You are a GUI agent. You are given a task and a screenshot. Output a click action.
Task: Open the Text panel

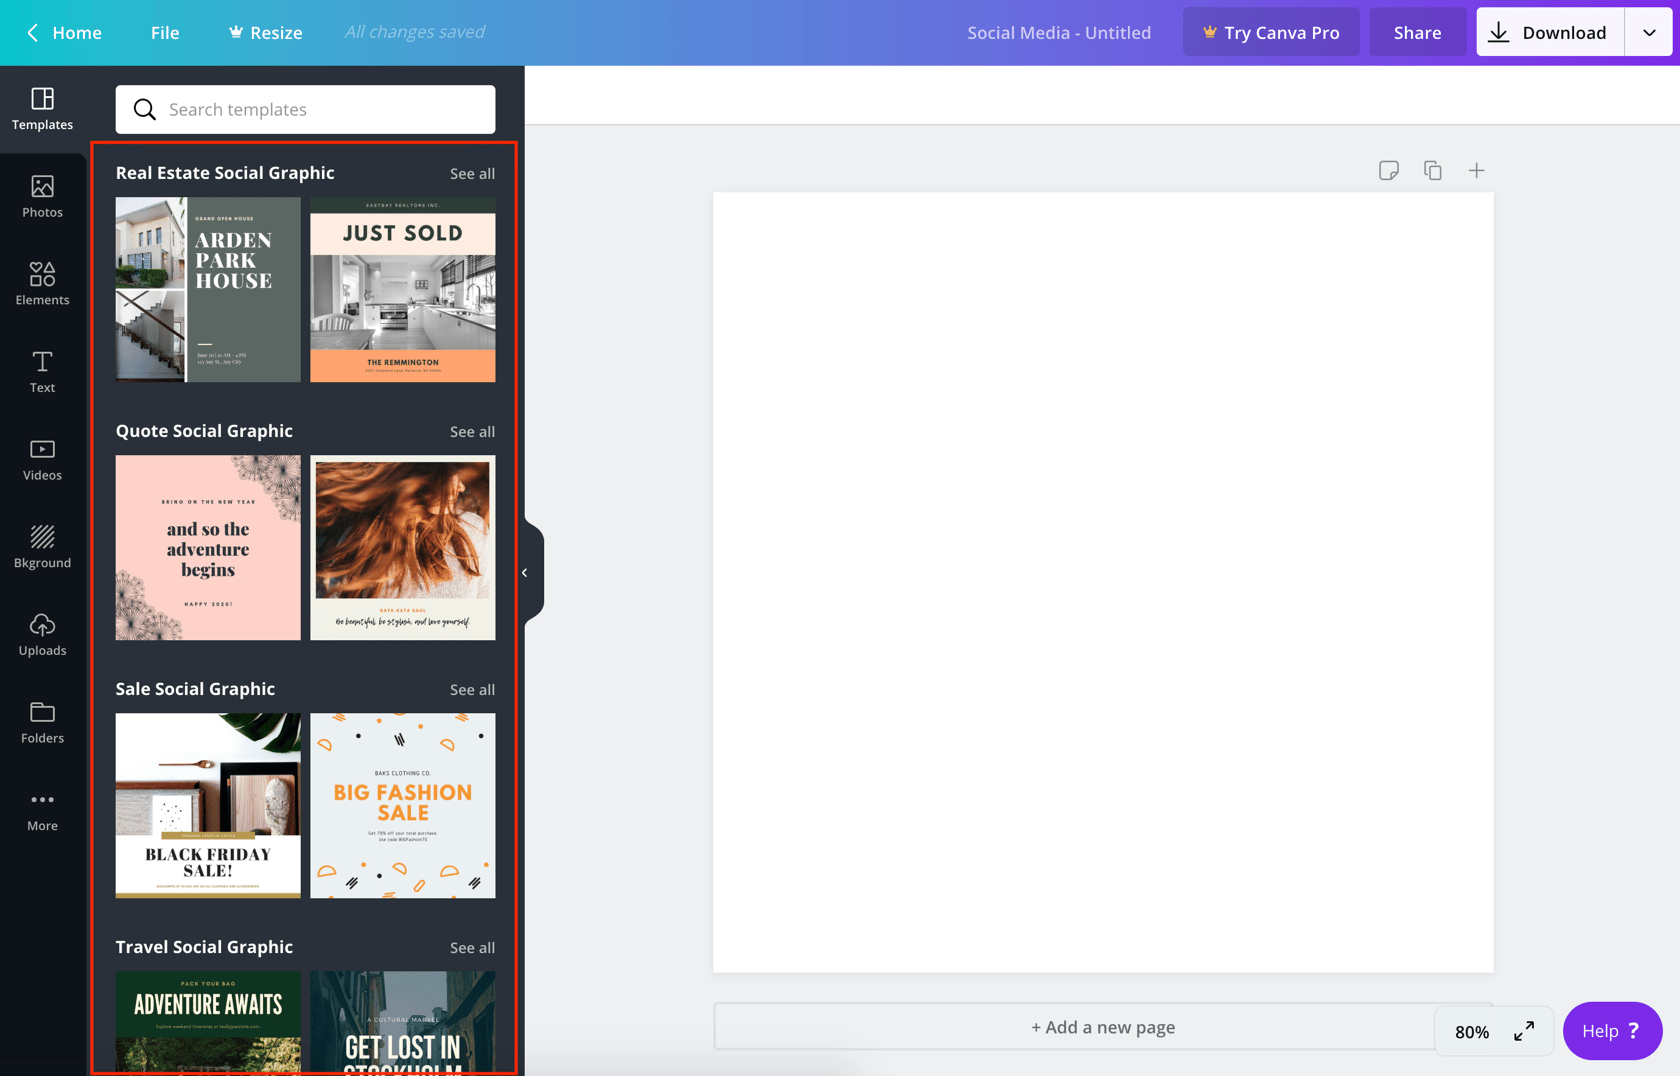click(42, 371)
